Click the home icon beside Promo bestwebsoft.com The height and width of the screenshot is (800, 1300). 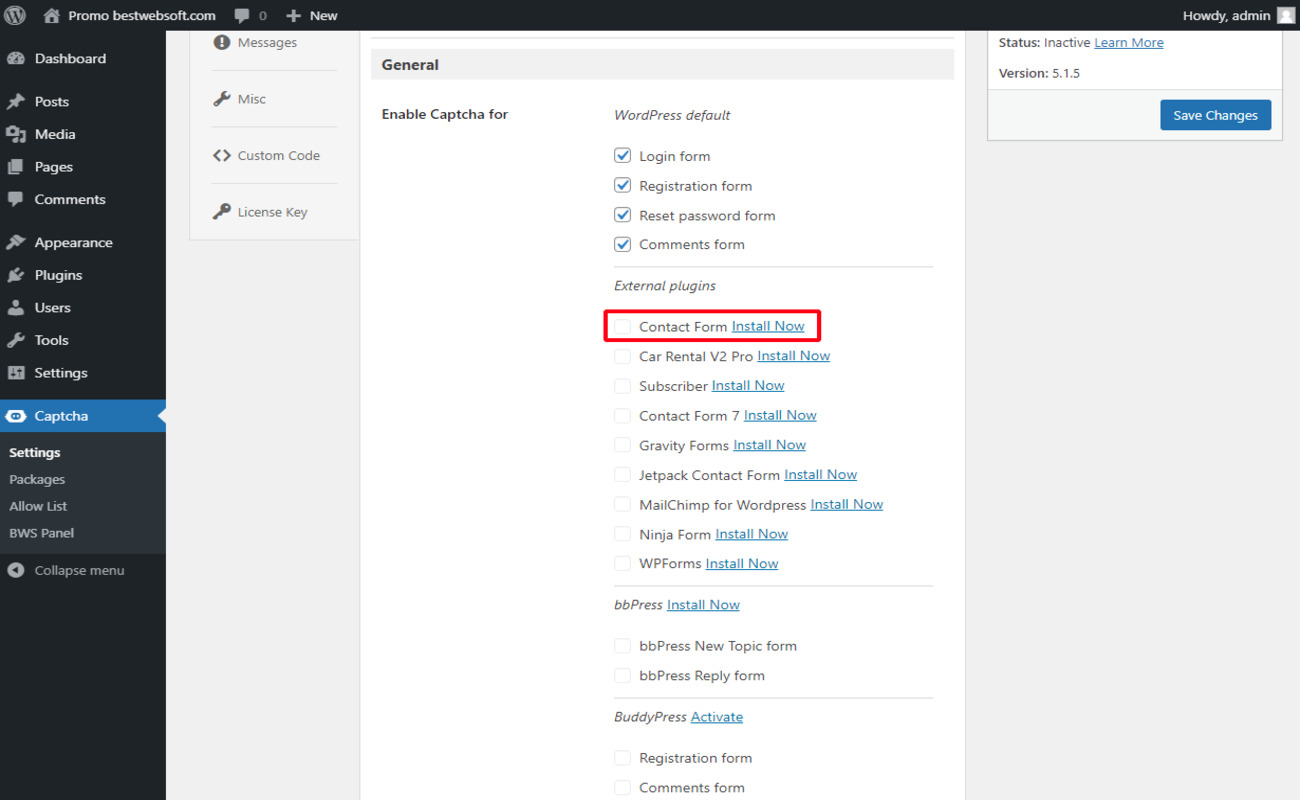coord(52,15)
